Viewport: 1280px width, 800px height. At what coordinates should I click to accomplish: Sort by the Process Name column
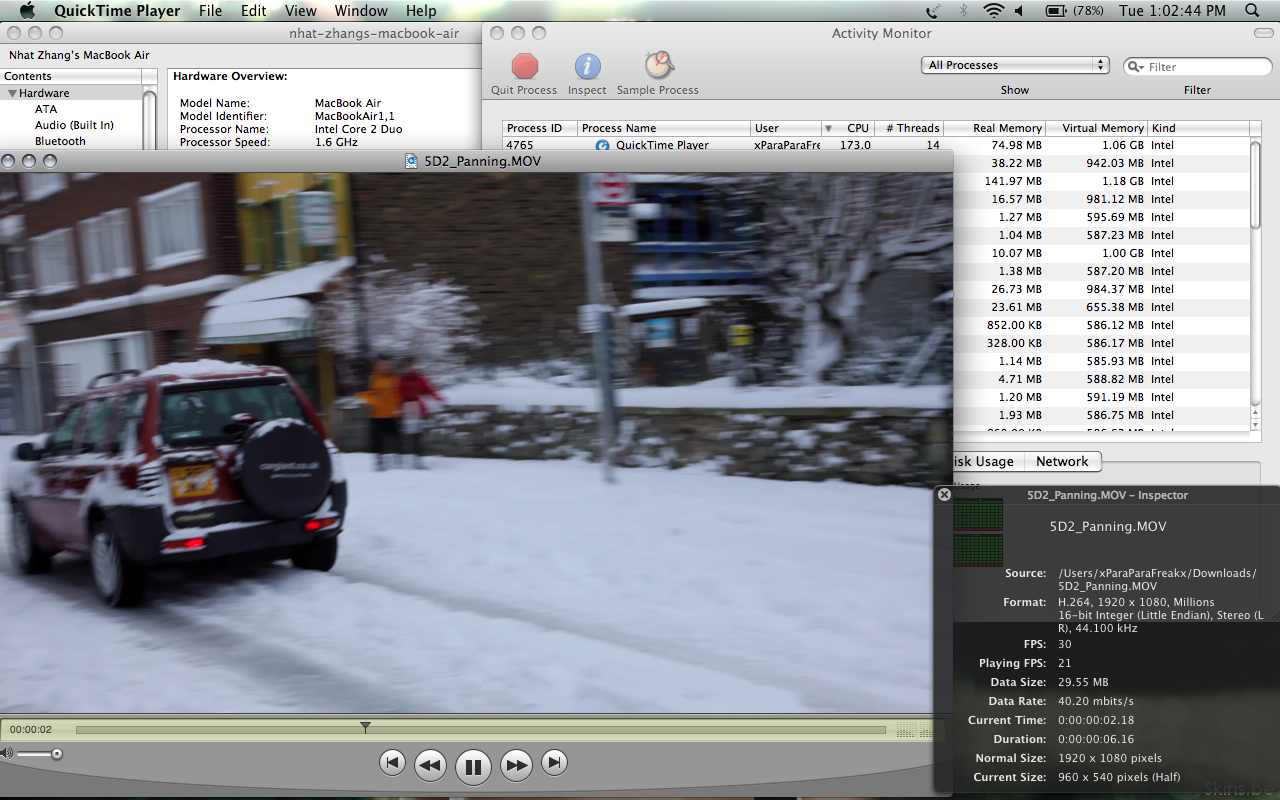[x=664, y=128]
